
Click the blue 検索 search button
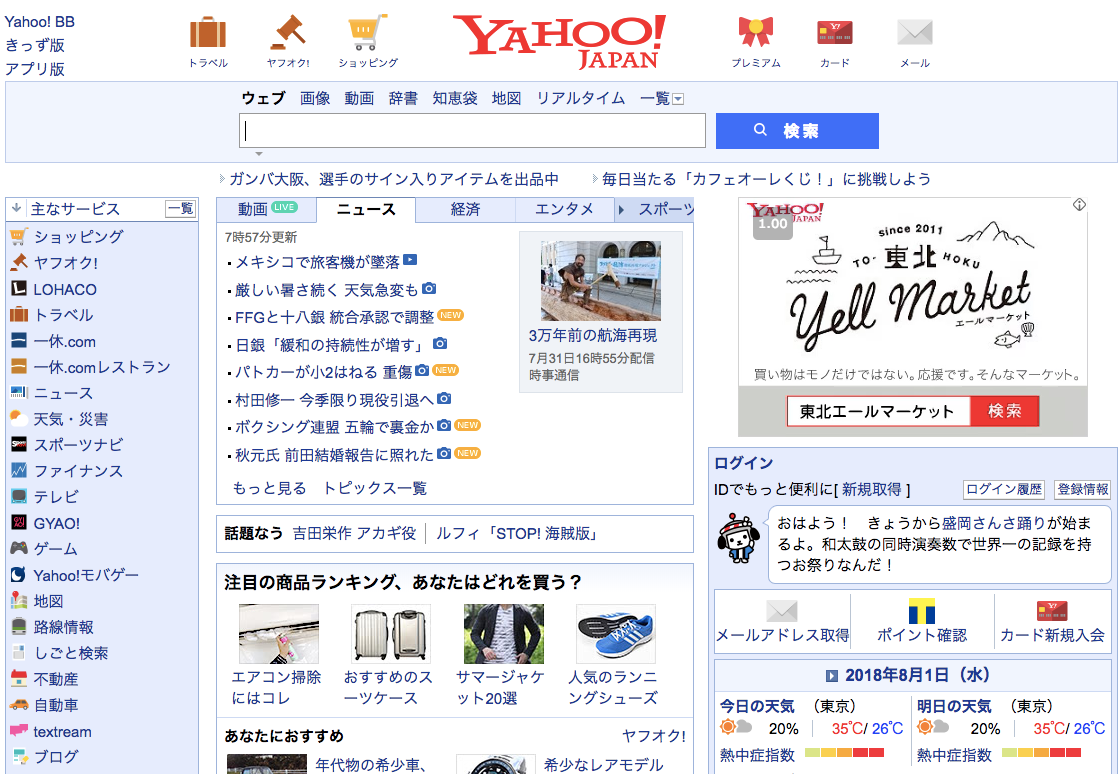tap(797, 131)
